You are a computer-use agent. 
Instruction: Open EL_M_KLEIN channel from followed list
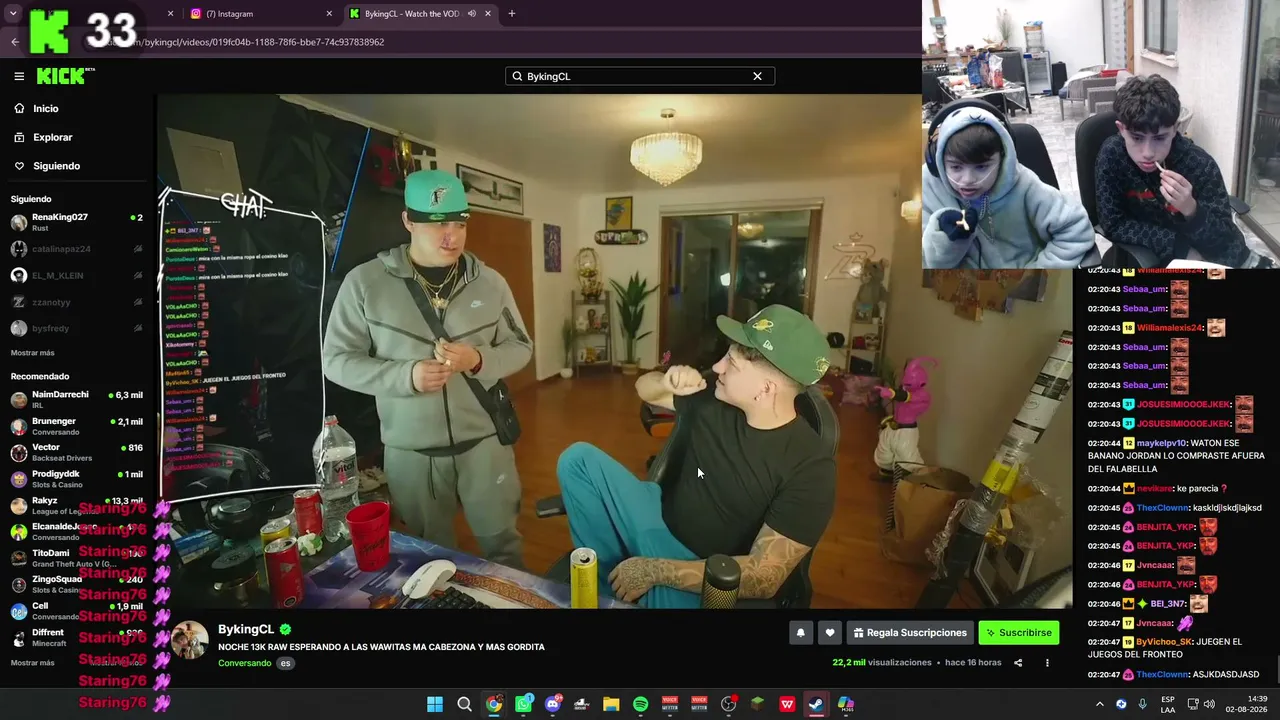[76, 276]
